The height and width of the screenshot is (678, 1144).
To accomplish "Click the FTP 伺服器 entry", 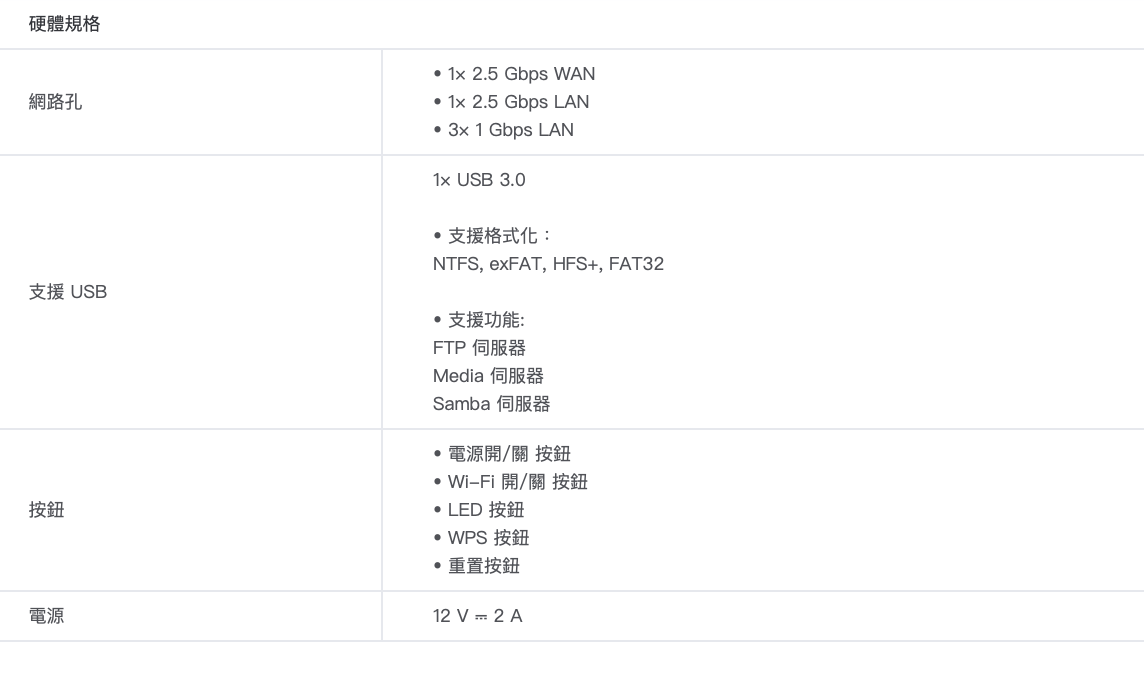I will [x=479, y=348].
